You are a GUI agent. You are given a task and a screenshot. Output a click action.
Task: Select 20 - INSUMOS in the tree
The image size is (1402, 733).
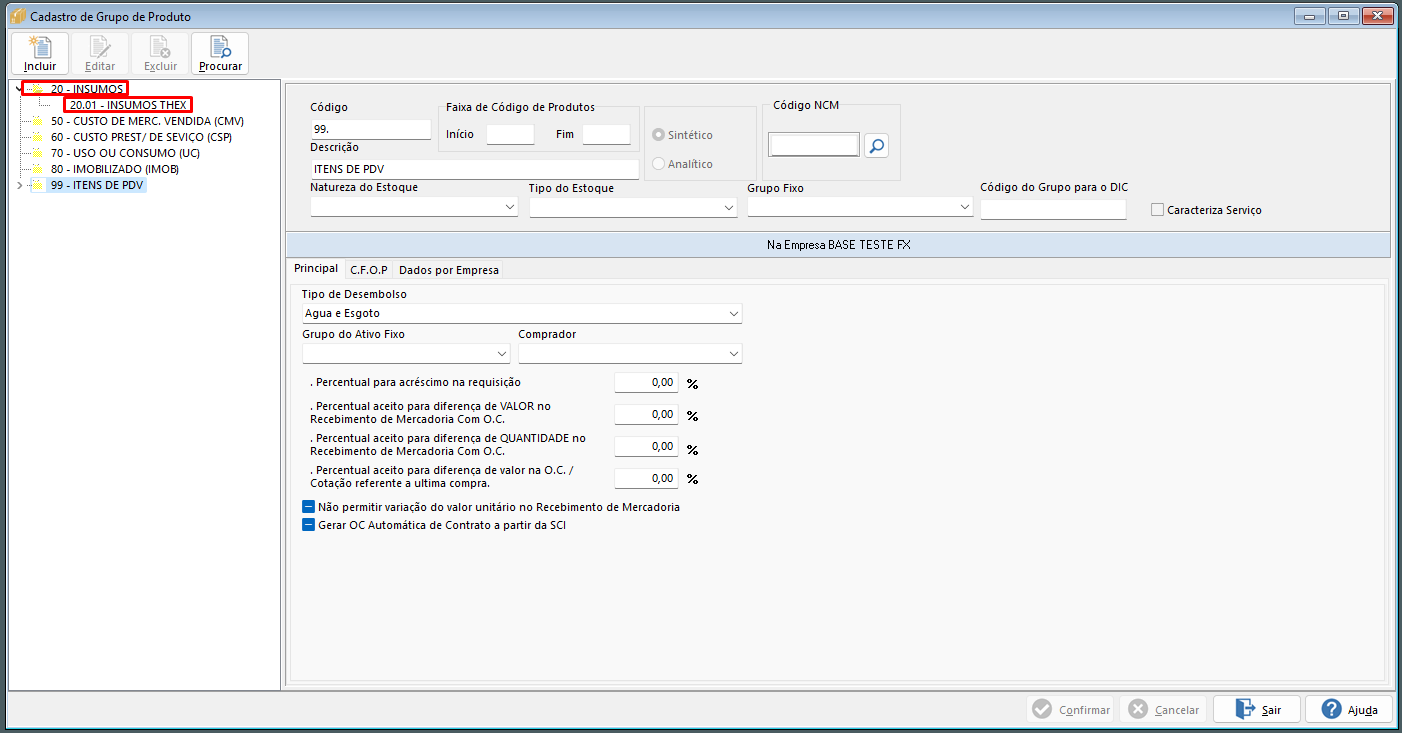coord(87,89)
